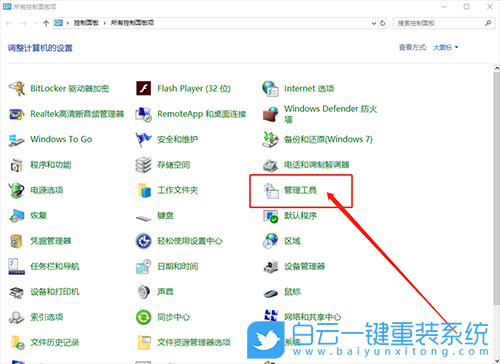Image resolution: width=500 pixels, height=364 pixels.
Task: Open the 文件资源管理器选项 icon
Action: [x=144, y=343]
